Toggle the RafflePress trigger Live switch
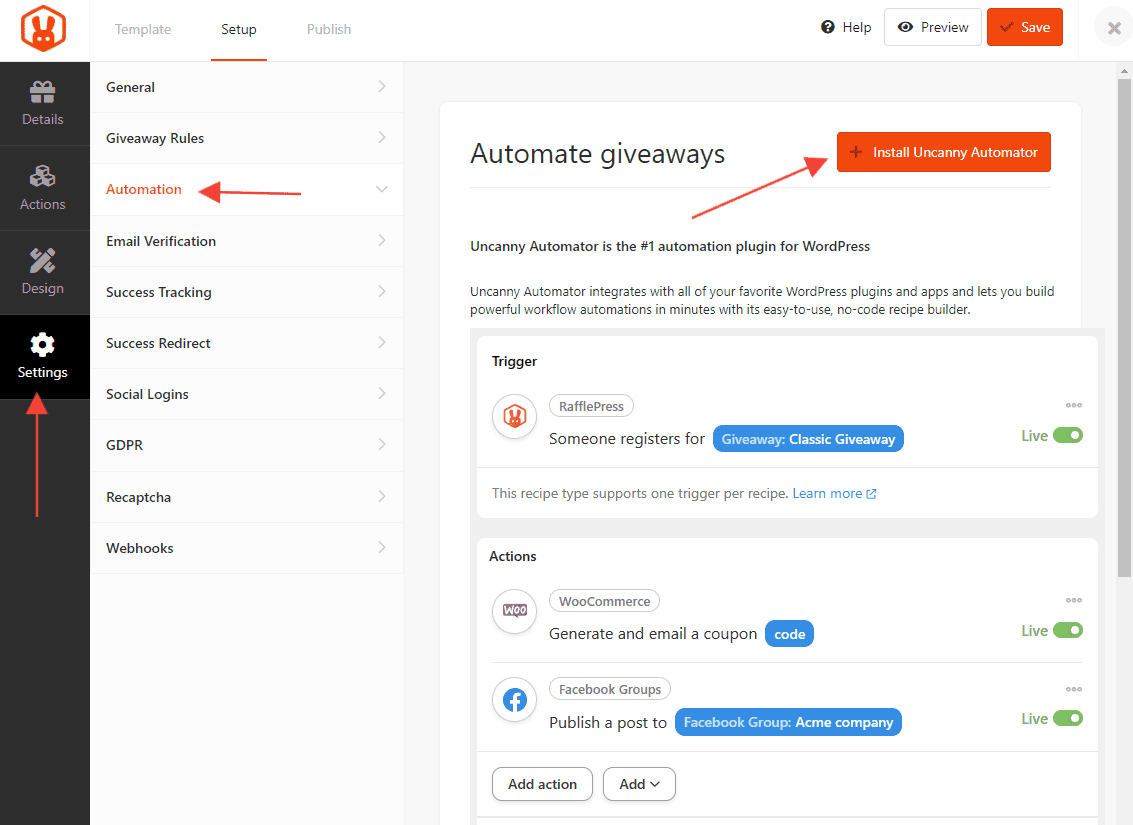Image resolution: width=1133 pixels, height=825 pixels. click(x=1068, y=436)
